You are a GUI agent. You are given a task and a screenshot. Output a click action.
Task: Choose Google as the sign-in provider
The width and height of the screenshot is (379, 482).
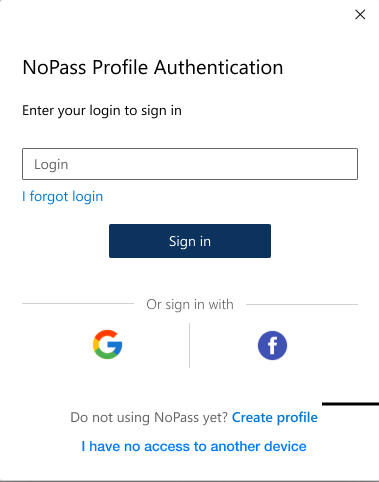(x=107, y=345)
